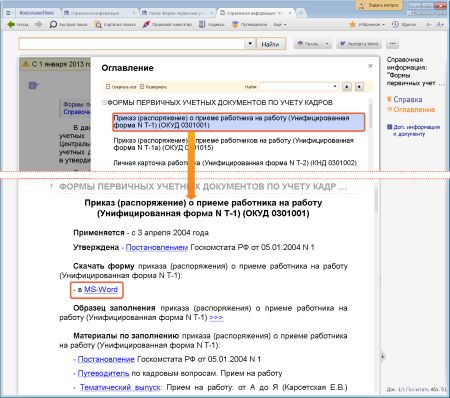This screenshot has width=450, height=398.
Task: Click the Найти button
Action: click(271, 44)
